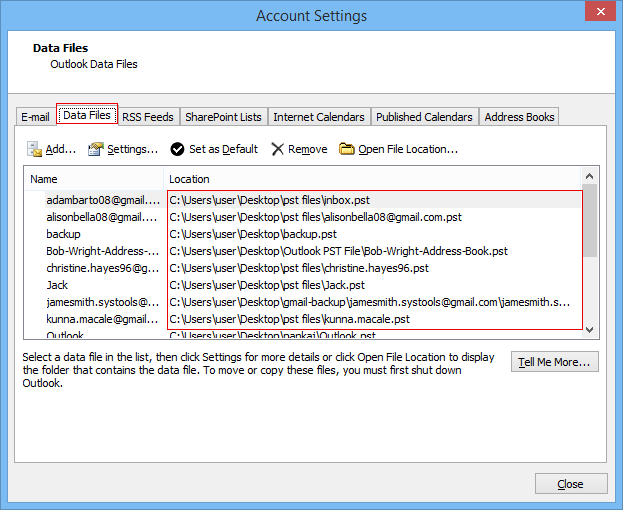Click the Jack.pst location path

[267, 285]
